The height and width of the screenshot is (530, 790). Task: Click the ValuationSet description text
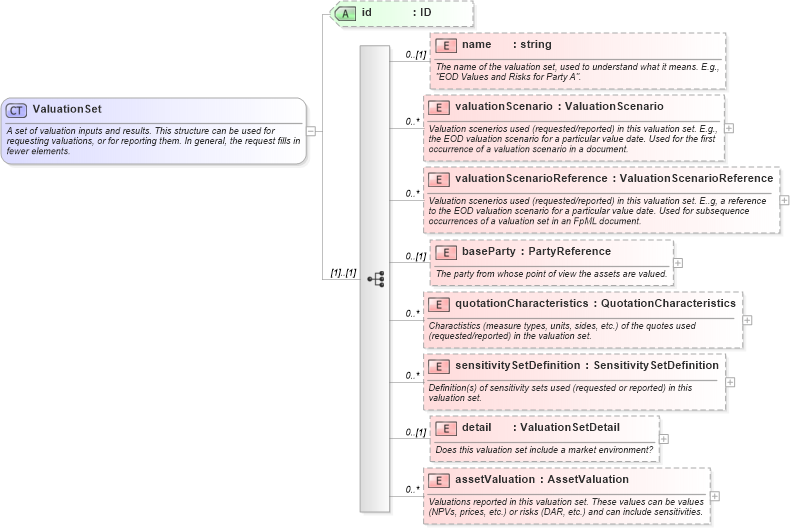153,141
